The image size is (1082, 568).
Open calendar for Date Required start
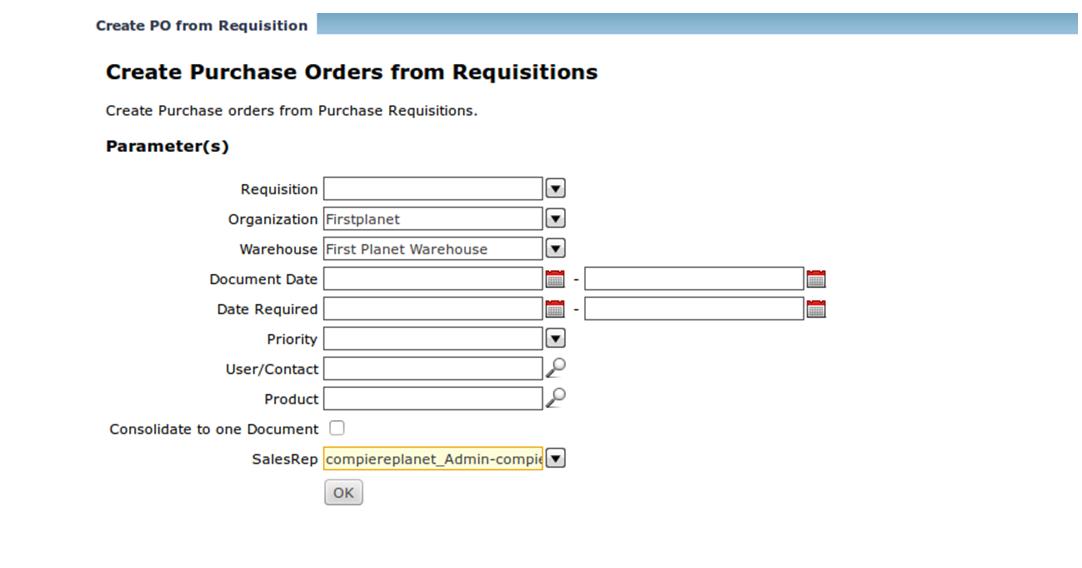555,309
